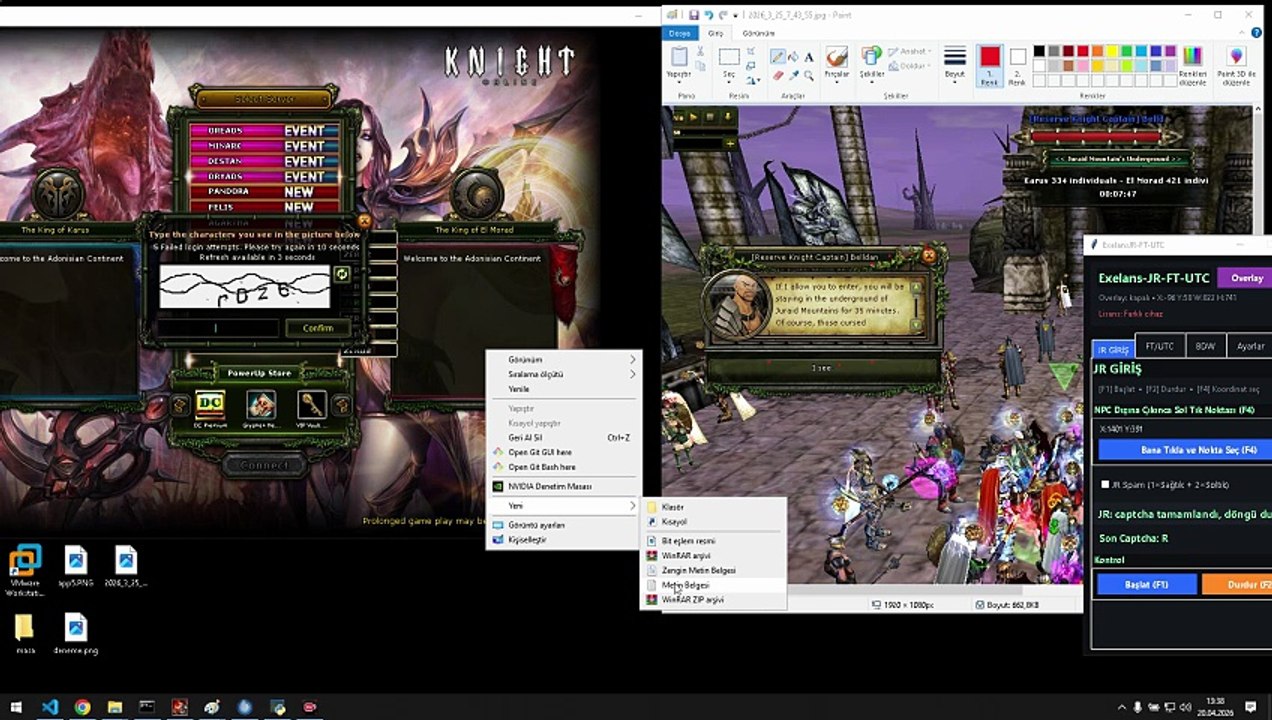
Task: Collapse the Paint ribbon with the chevron
Action: tap(1242, 33)
